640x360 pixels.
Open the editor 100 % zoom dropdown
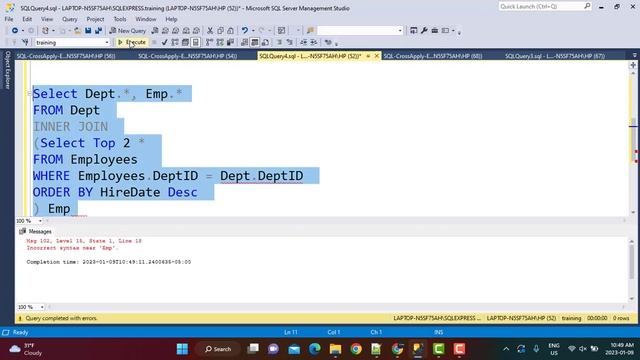(40, 221)
